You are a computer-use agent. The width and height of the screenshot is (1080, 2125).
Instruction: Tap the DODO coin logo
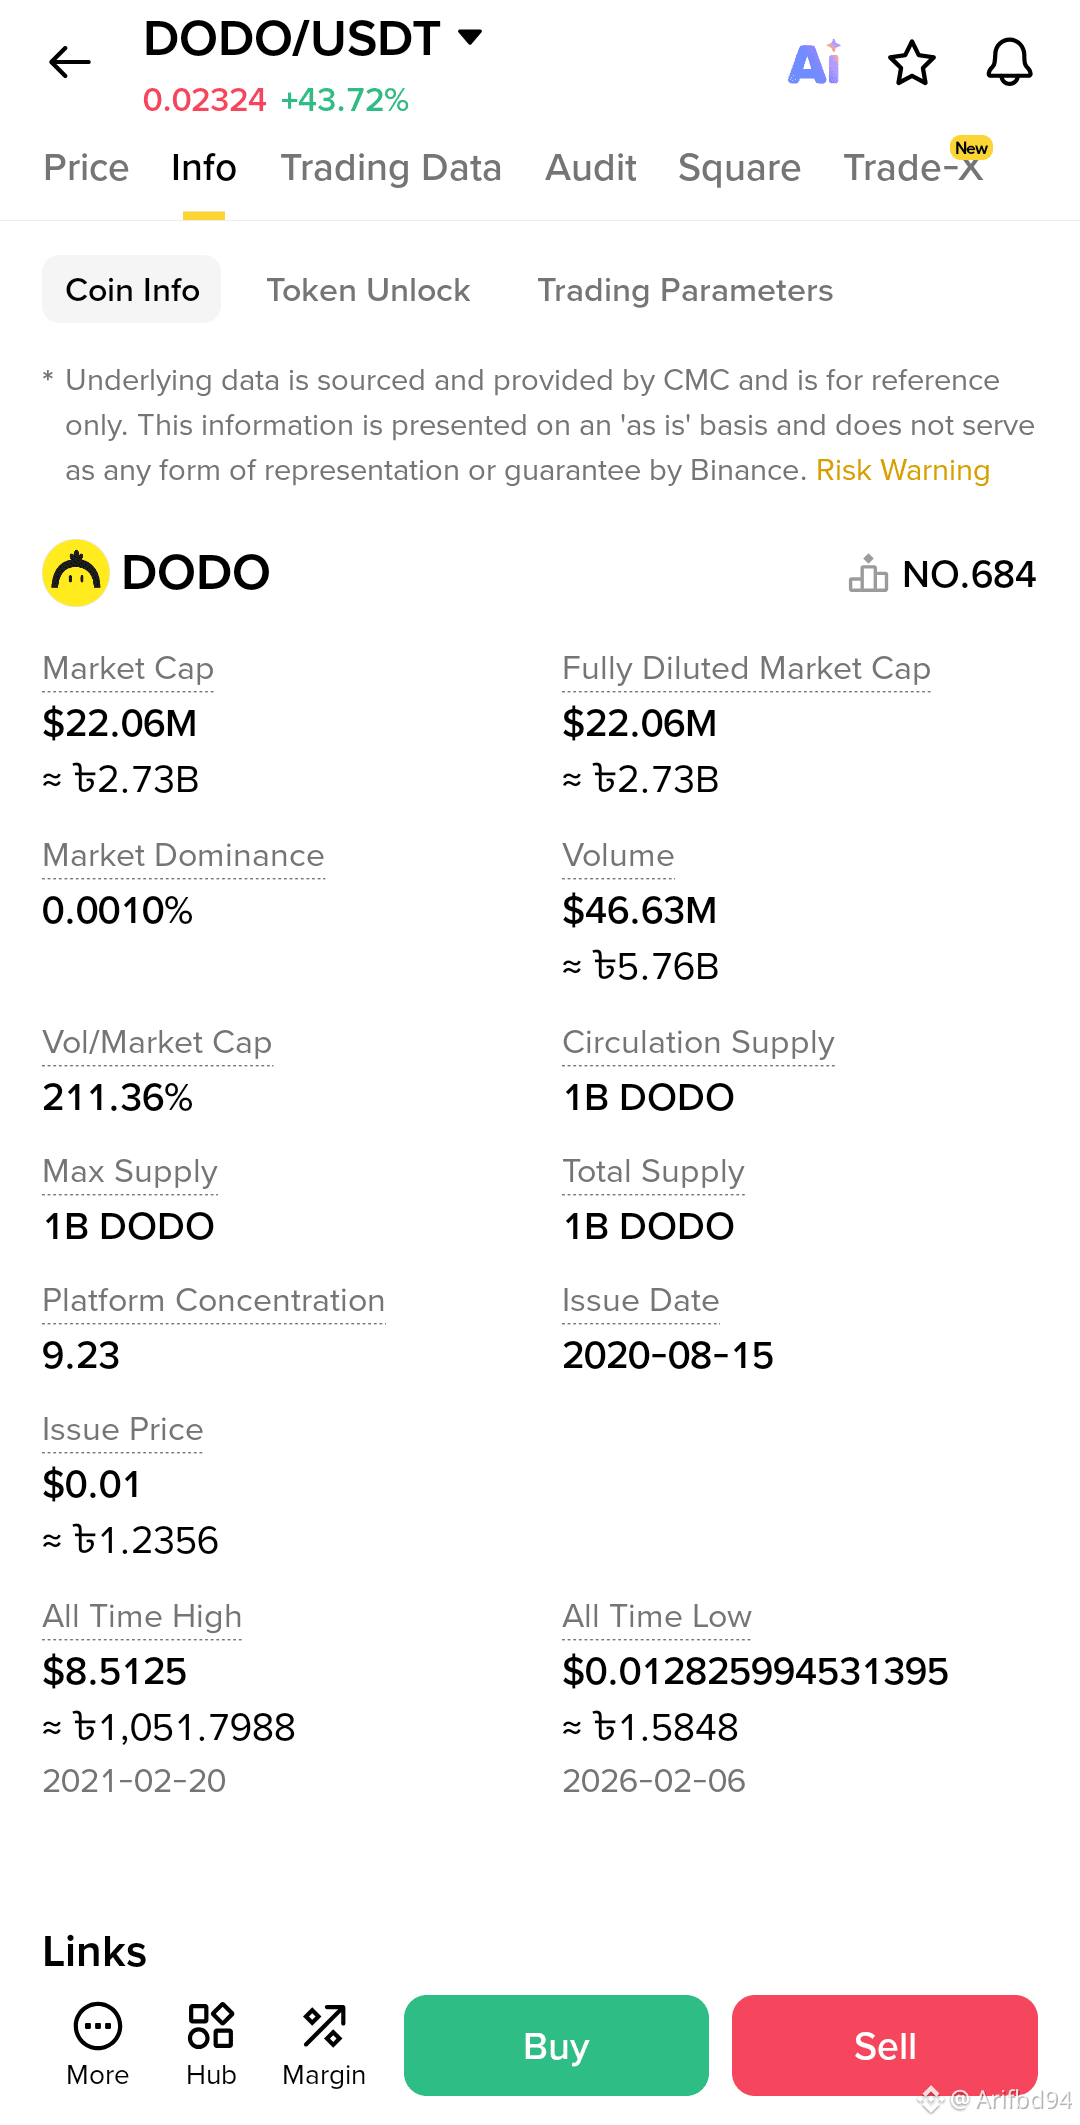[76, 573]
